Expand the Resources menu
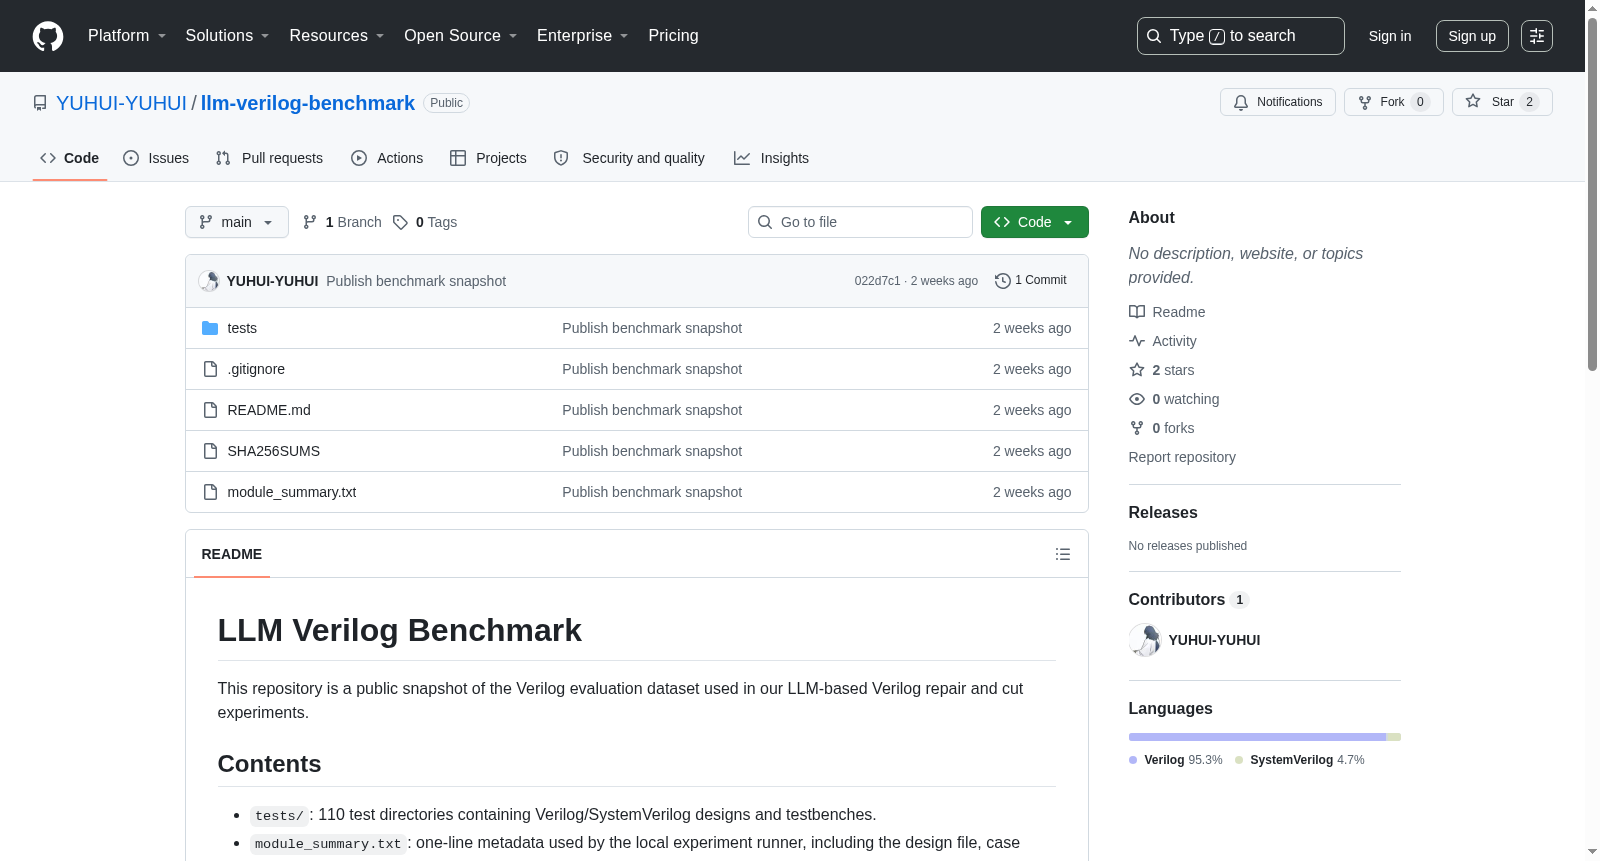The image size is (1600, 861). pyautogui.click(x=337, y=36)
